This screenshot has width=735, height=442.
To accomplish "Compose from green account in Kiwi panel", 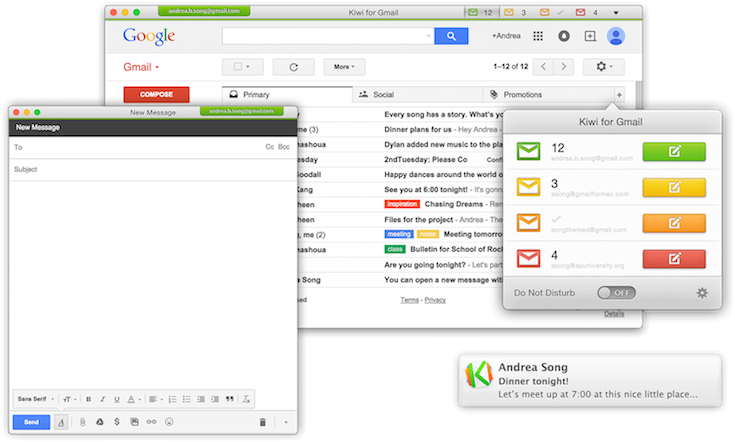I will tap(674, 151).
